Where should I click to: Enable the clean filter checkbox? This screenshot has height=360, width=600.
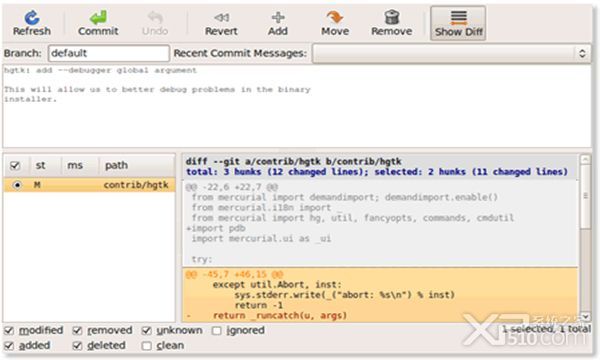point(147,345)
